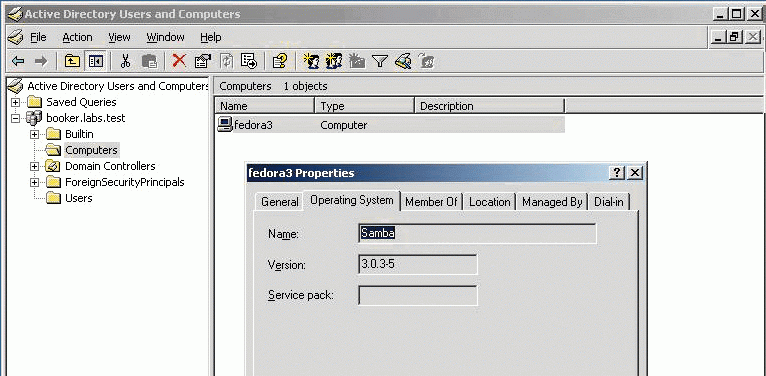Switch to the Member Of tab
The height and width of the screenshot is (376, 766).
(431, 202)
